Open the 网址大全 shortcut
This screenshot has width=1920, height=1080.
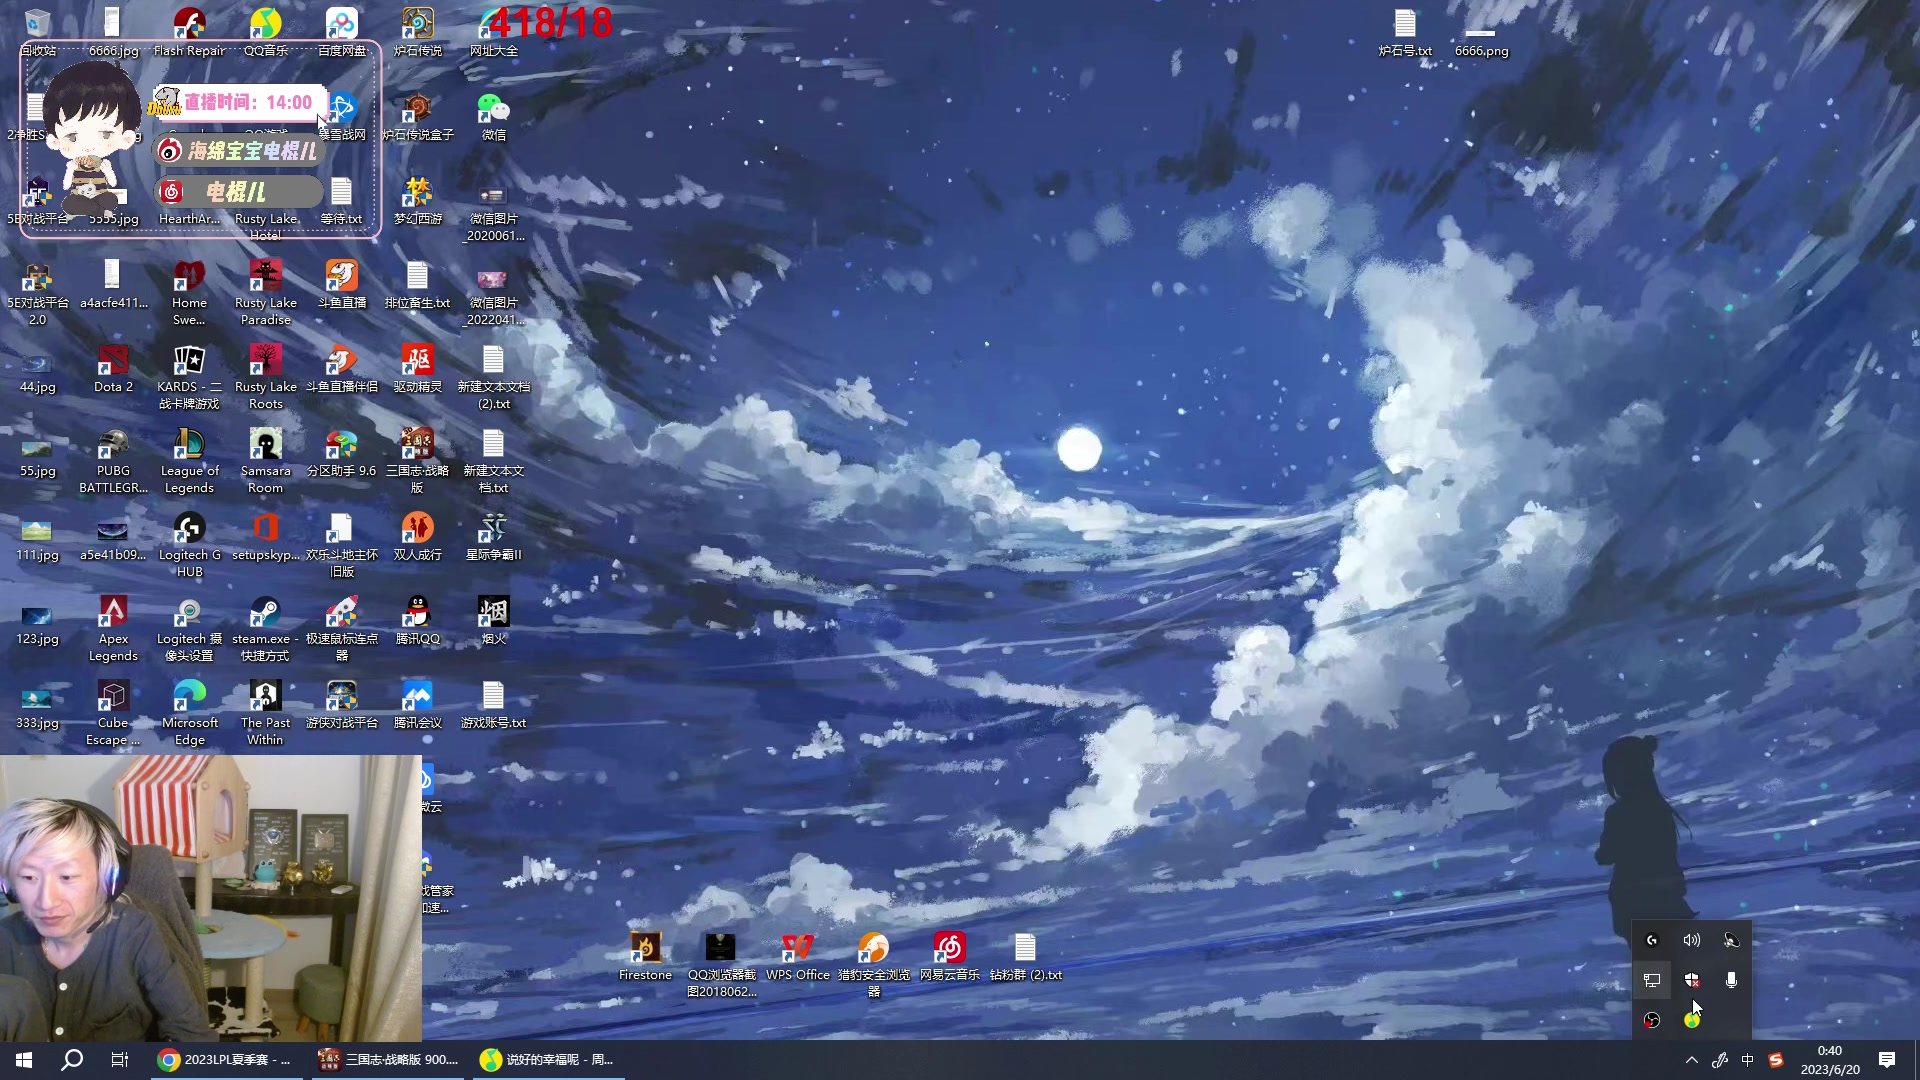pos(494,32)
